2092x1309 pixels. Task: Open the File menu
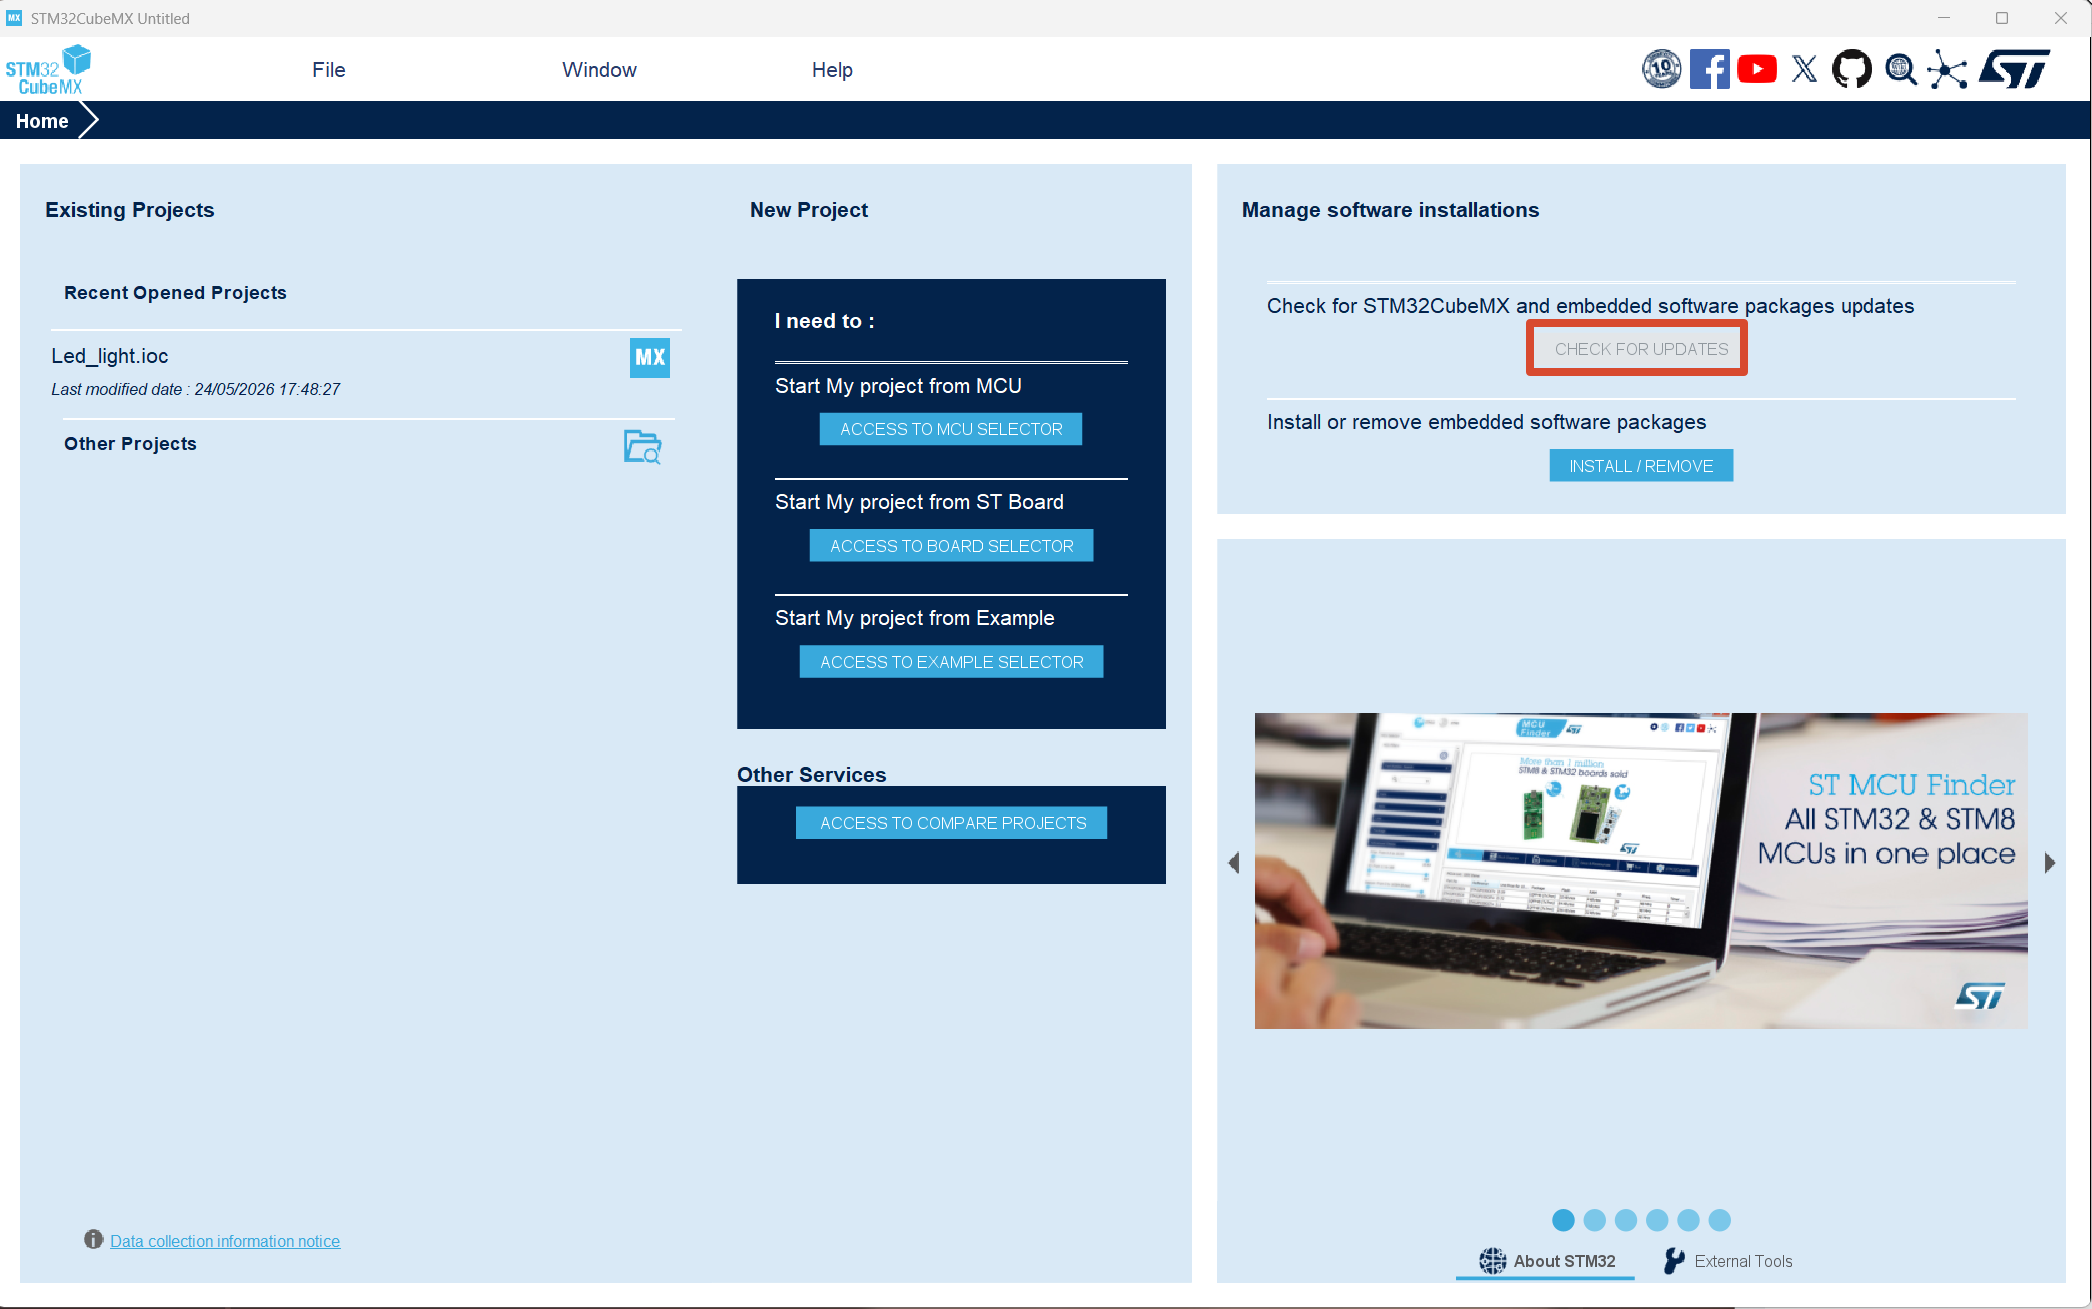(329, 70)
